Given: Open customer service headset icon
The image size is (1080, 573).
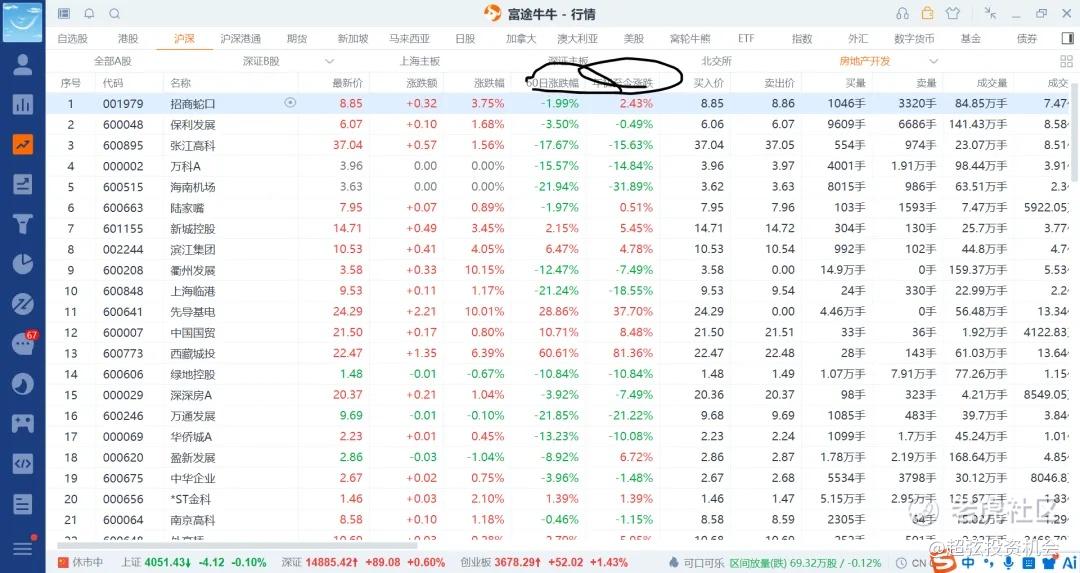Looking at the screenshot, I should tap(902, 13).
